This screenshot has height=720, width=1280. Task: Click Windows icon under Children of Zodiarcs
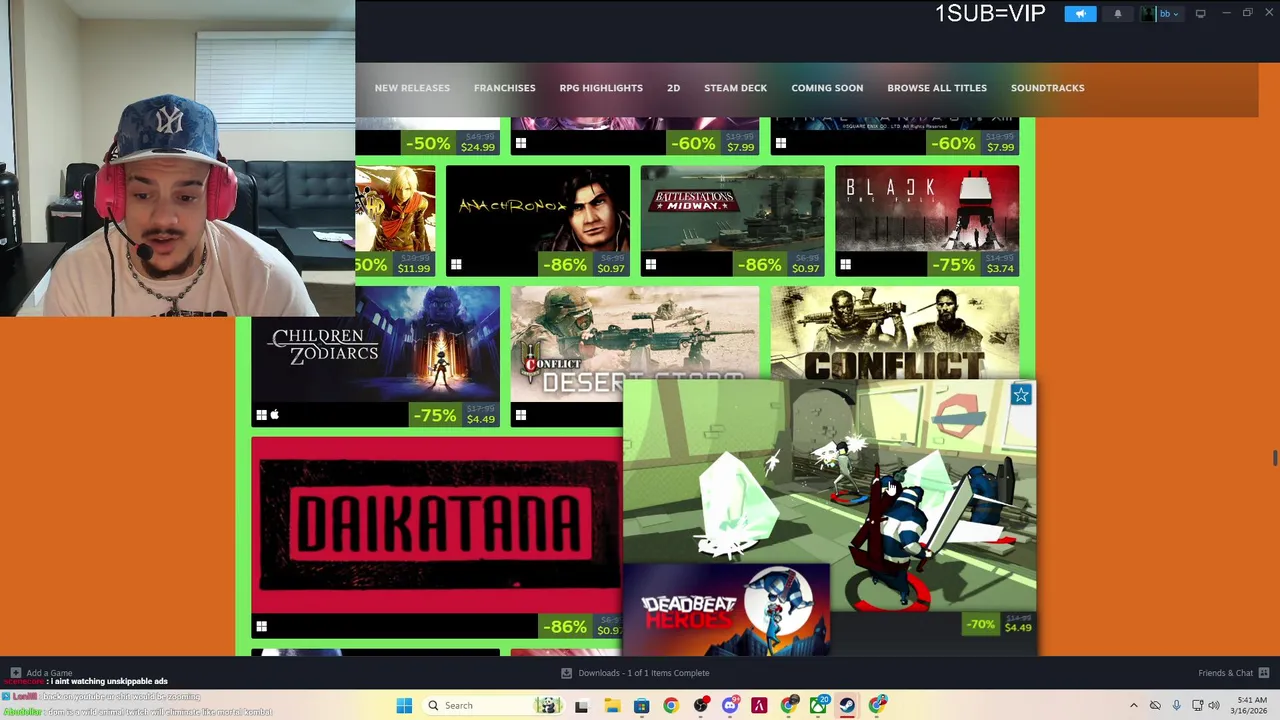tap(261, 415)
